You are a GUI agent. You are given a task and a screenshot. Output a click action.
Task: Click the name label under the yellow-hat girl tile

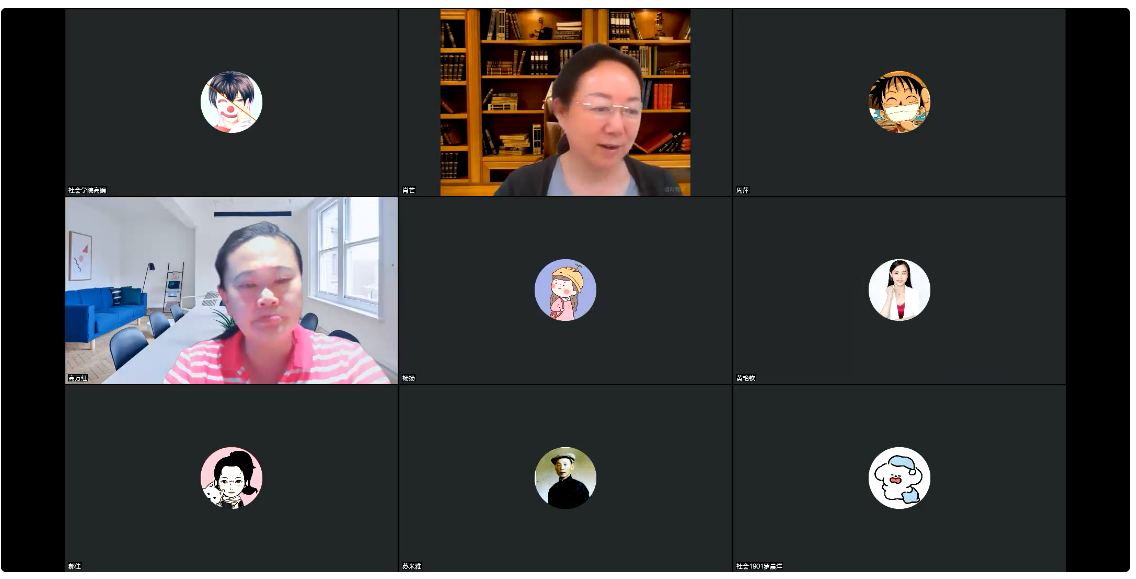(409, 378)
